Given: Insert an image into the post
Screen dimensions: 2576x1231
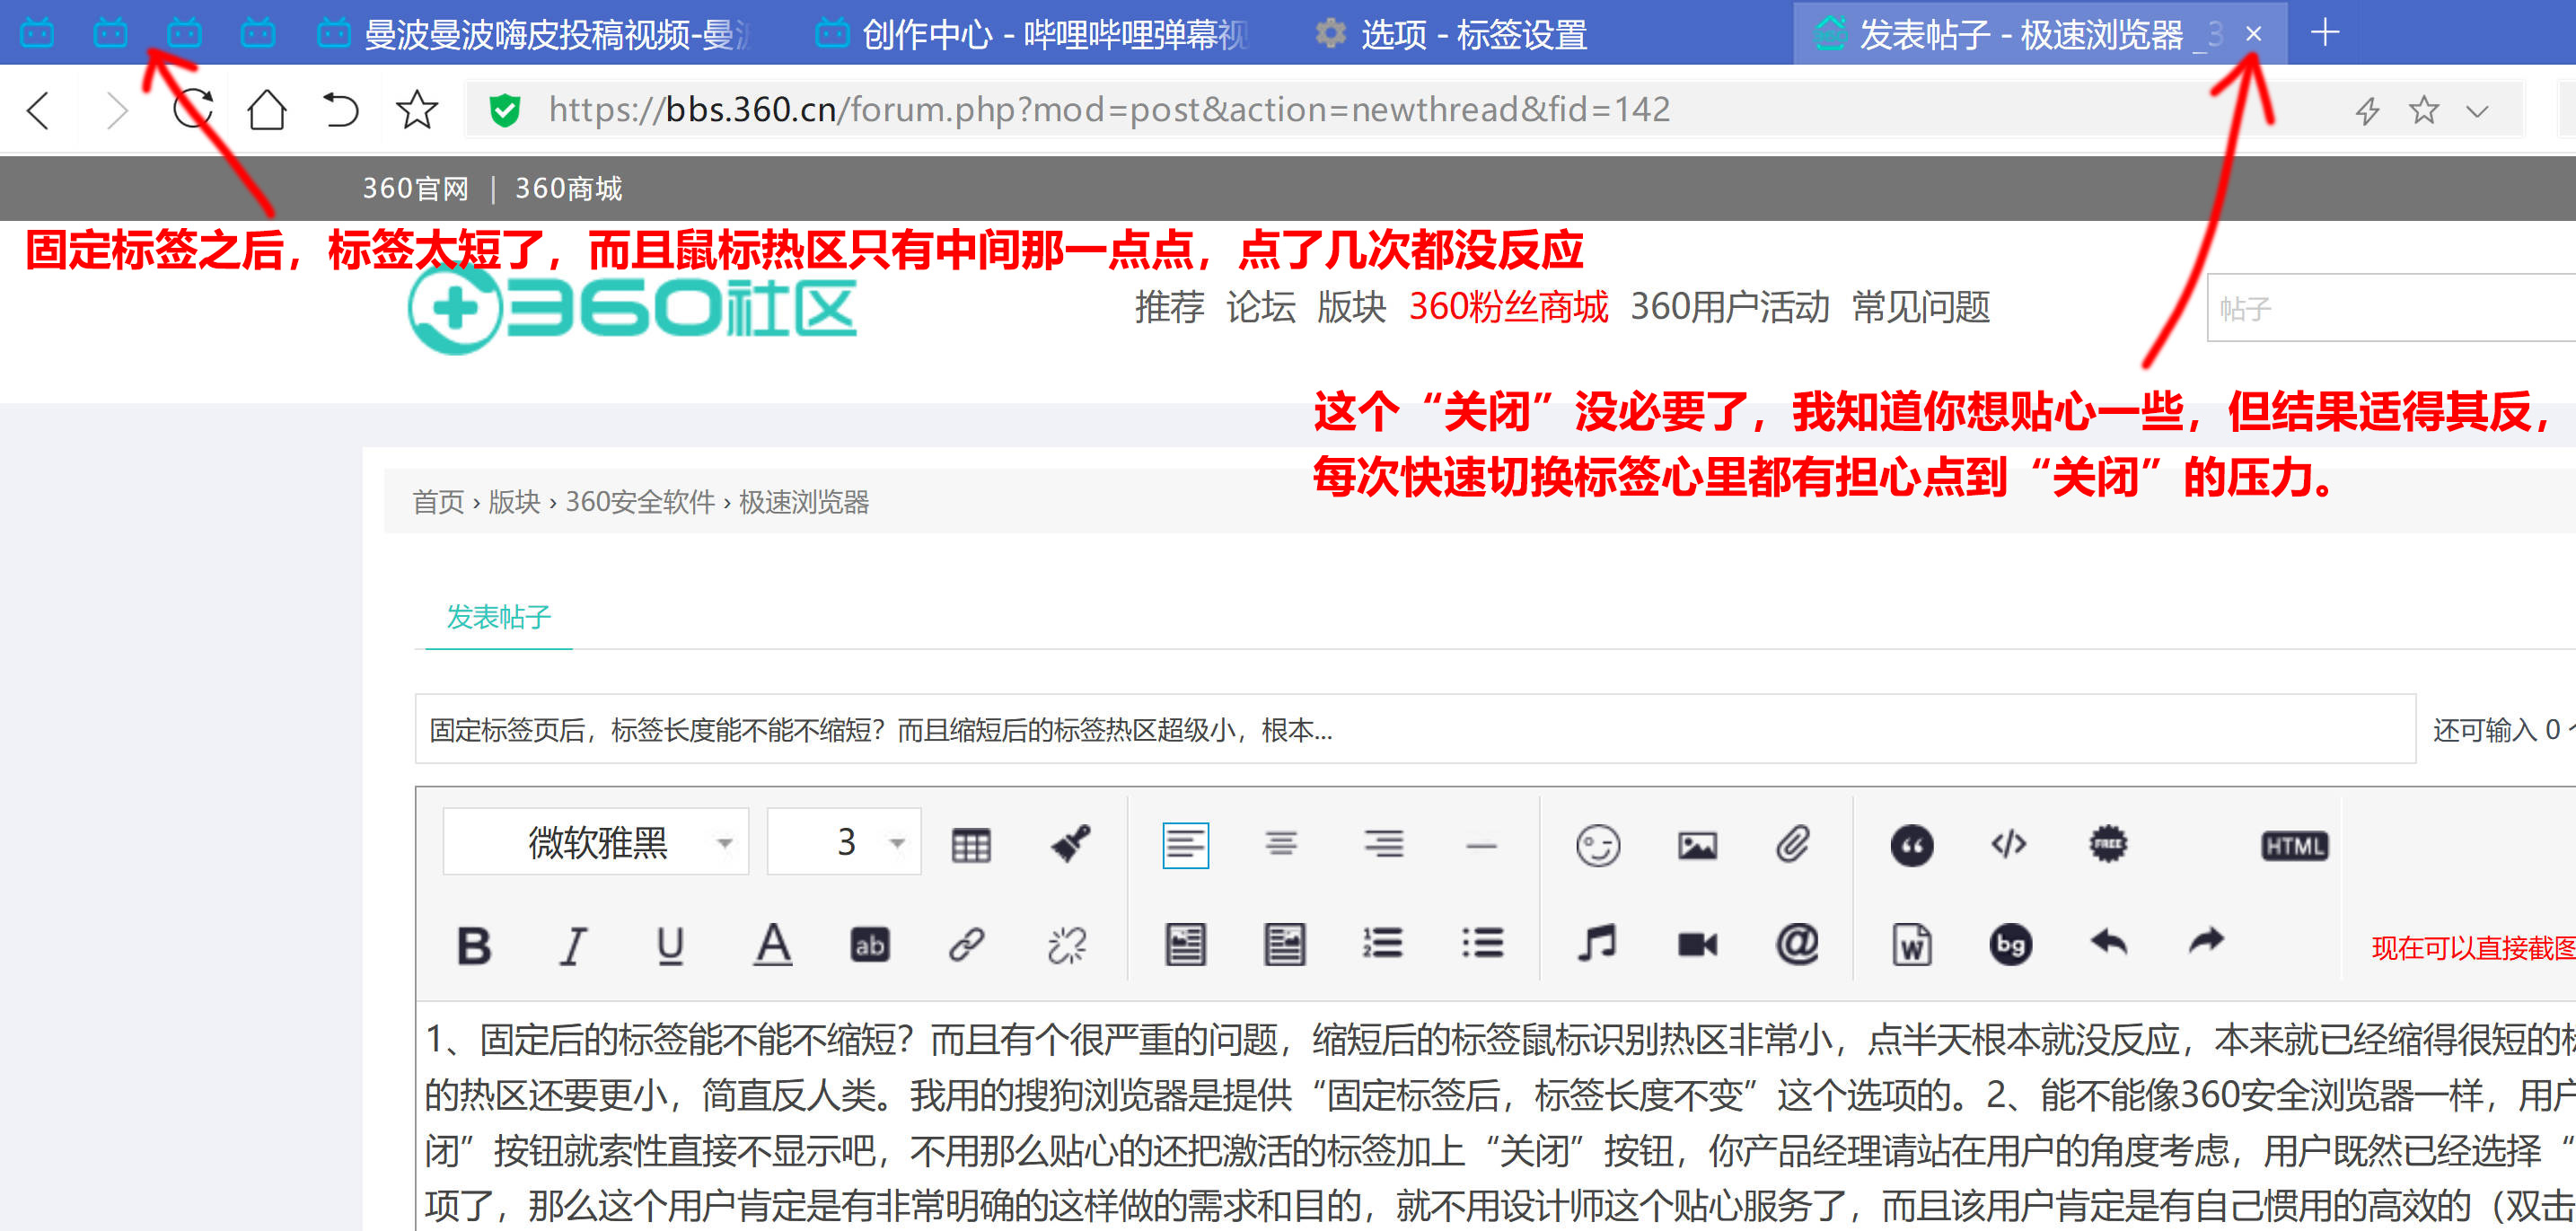Looking at the screenshot, I should (x=1697, y=845).
